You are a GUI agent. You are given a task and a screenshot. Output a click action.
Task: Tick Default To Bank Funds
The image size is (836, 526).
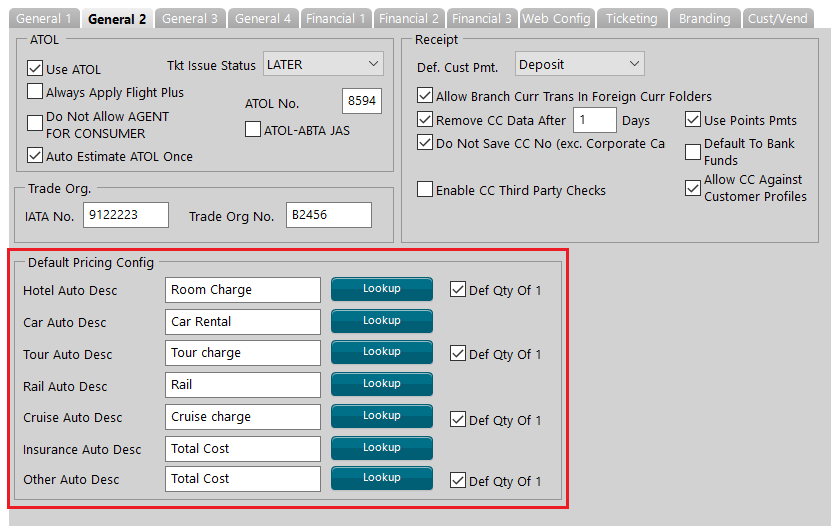(x=693, y=152)
